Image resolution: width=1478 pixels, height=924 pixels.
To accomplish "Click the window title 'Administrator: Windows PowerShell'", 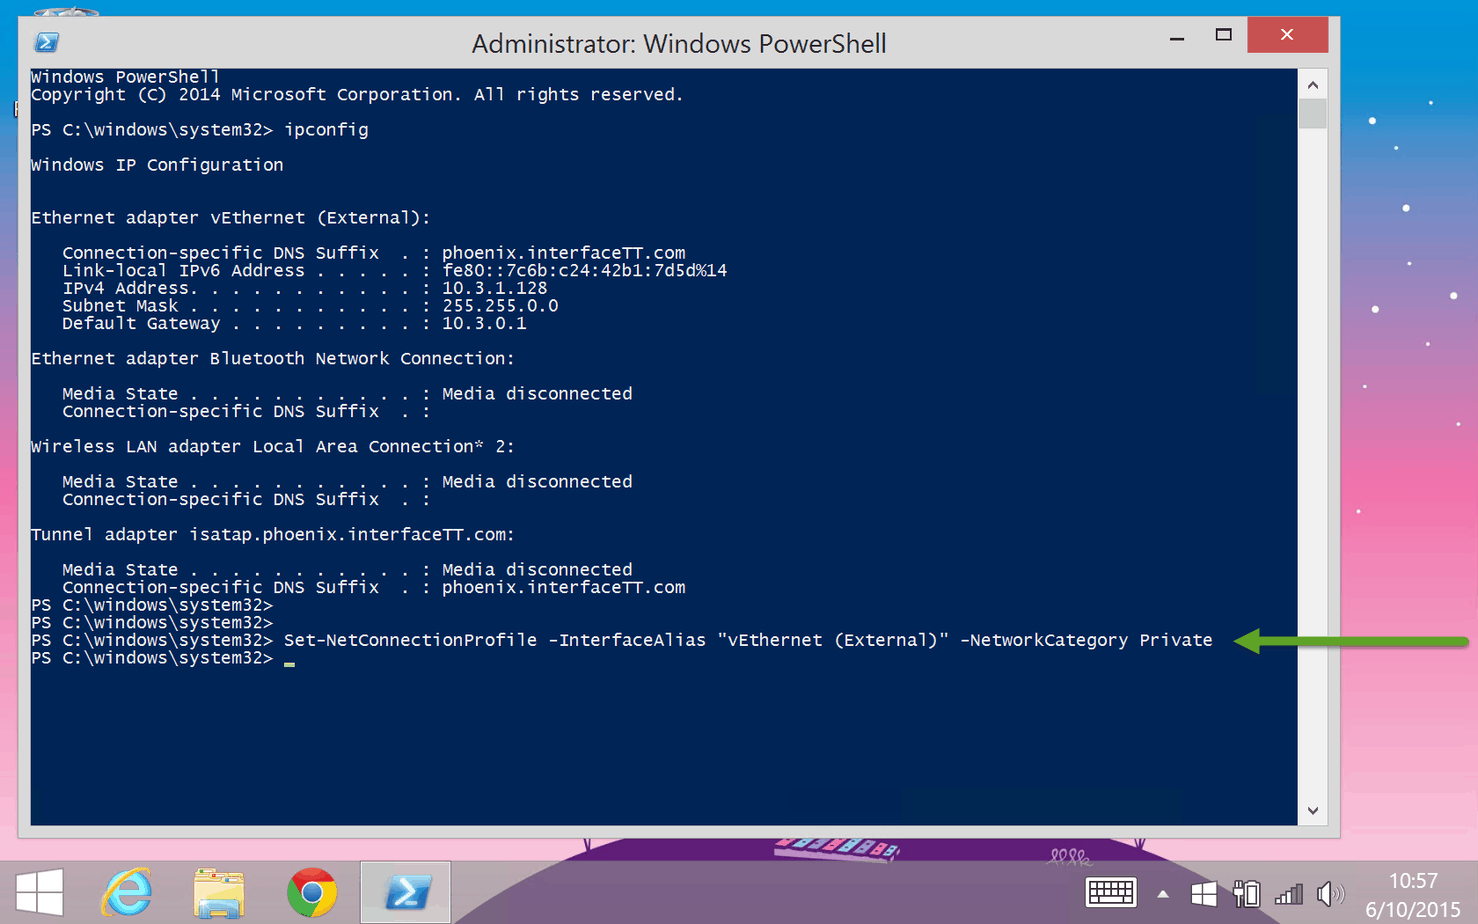I will point(679,44).
